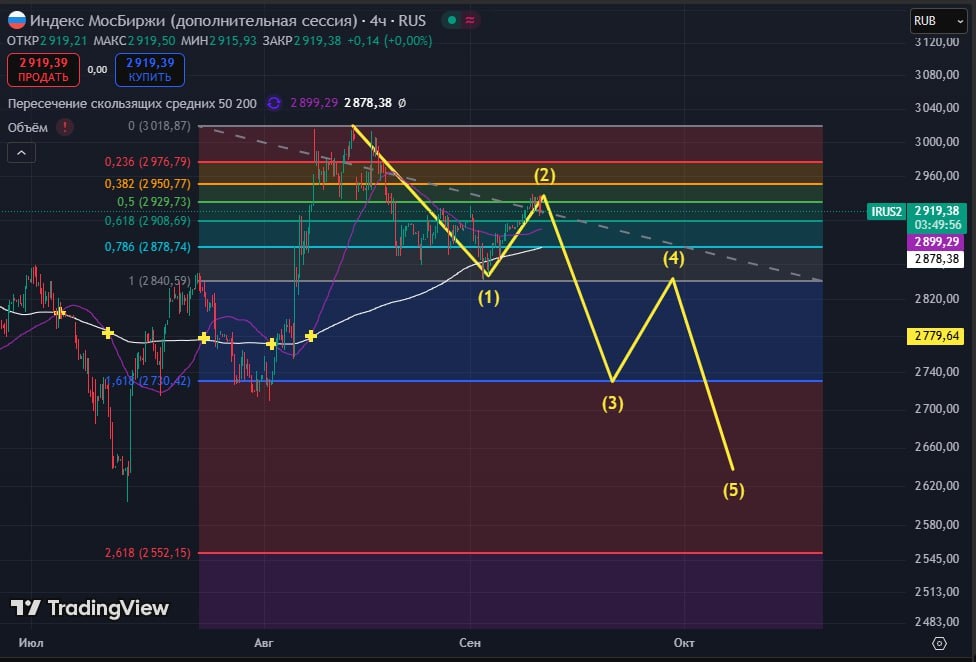Click the spread value 0,00 between buttons
Viewport: 976px width, 662px height.
pos(97,70)
